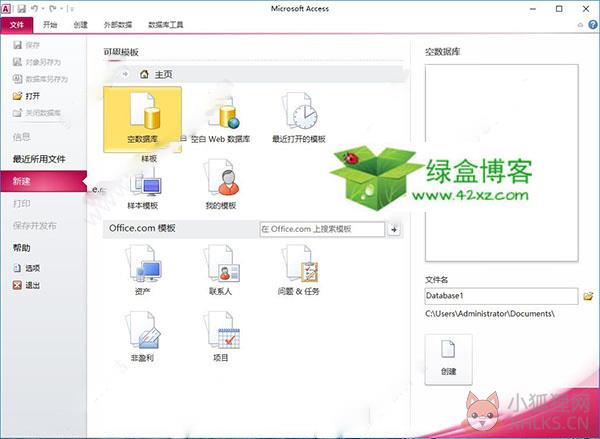Viewport: 600px width, 439px height.
Task: Start the Office.com template search arrow
Action: (394, 229)
